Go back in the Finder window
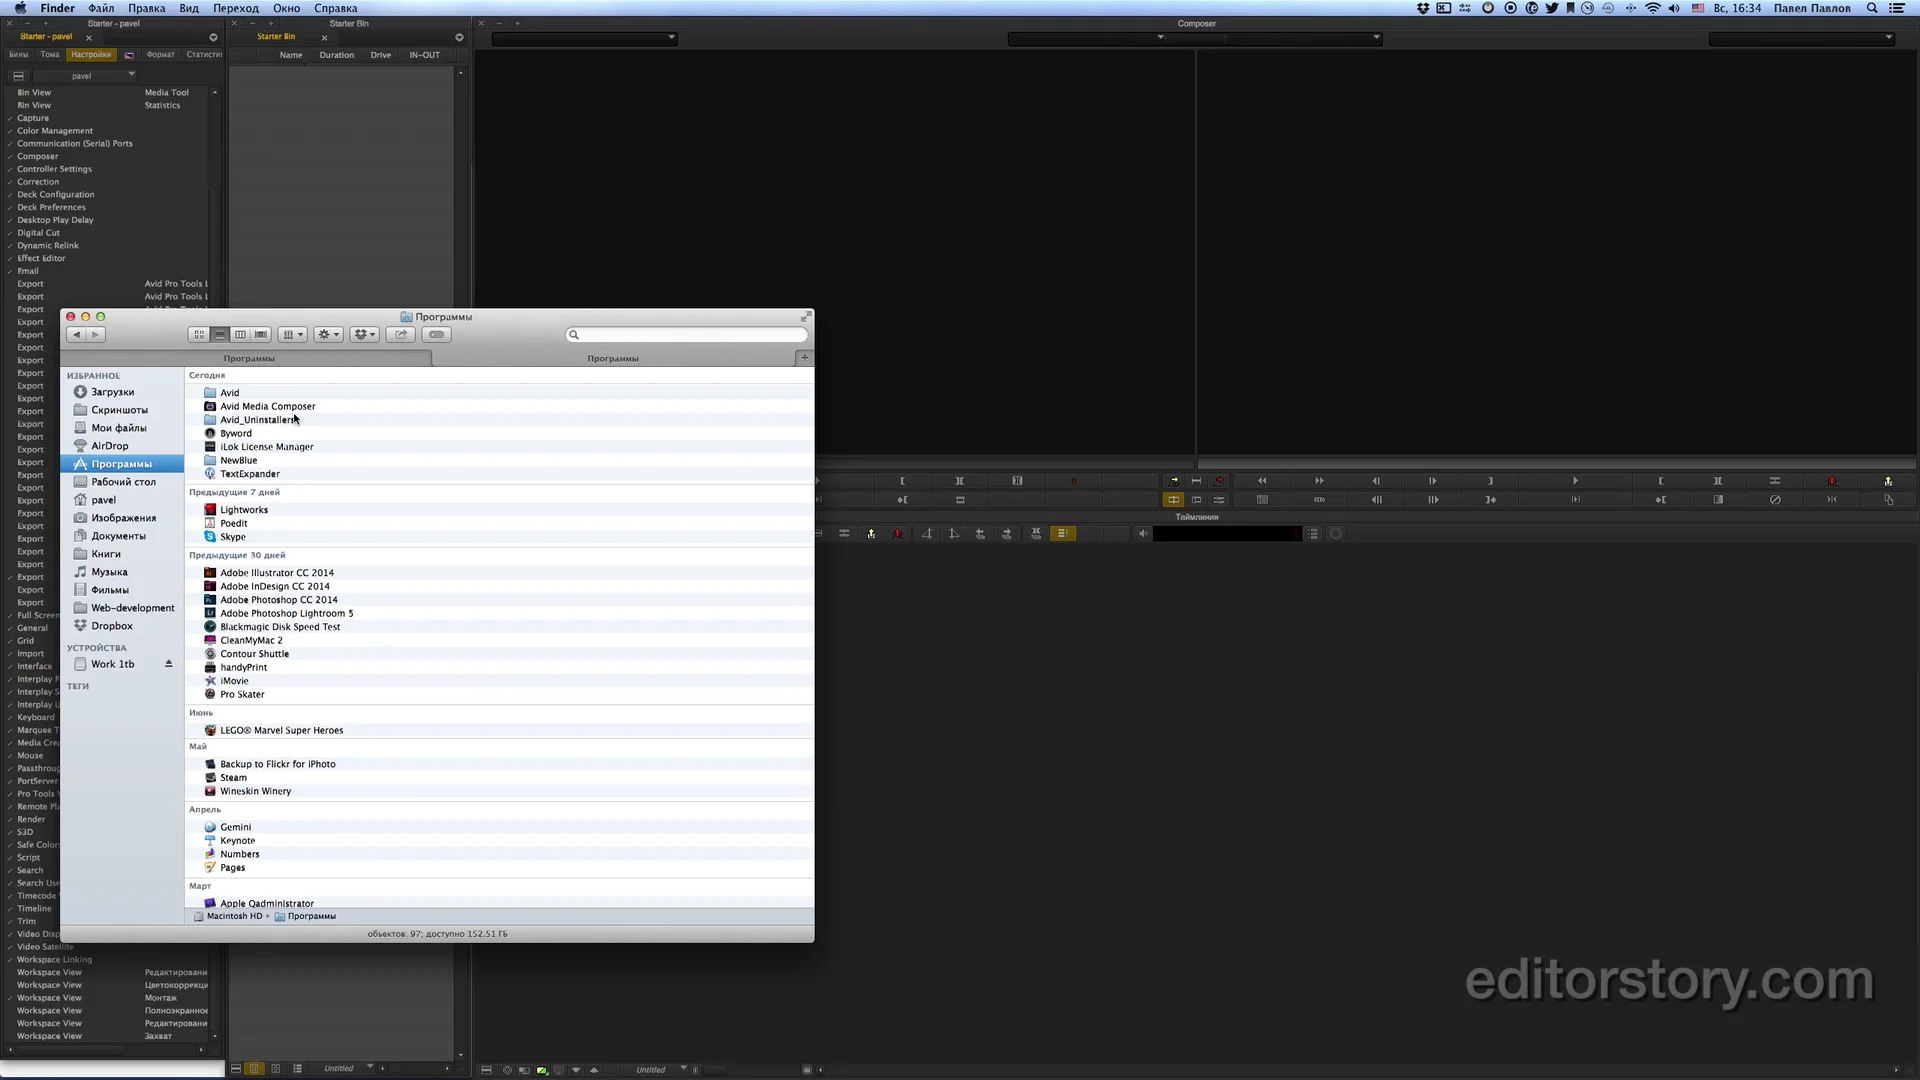The width and height of the screenshot is (1920, 1080). [x=77, y=335]
